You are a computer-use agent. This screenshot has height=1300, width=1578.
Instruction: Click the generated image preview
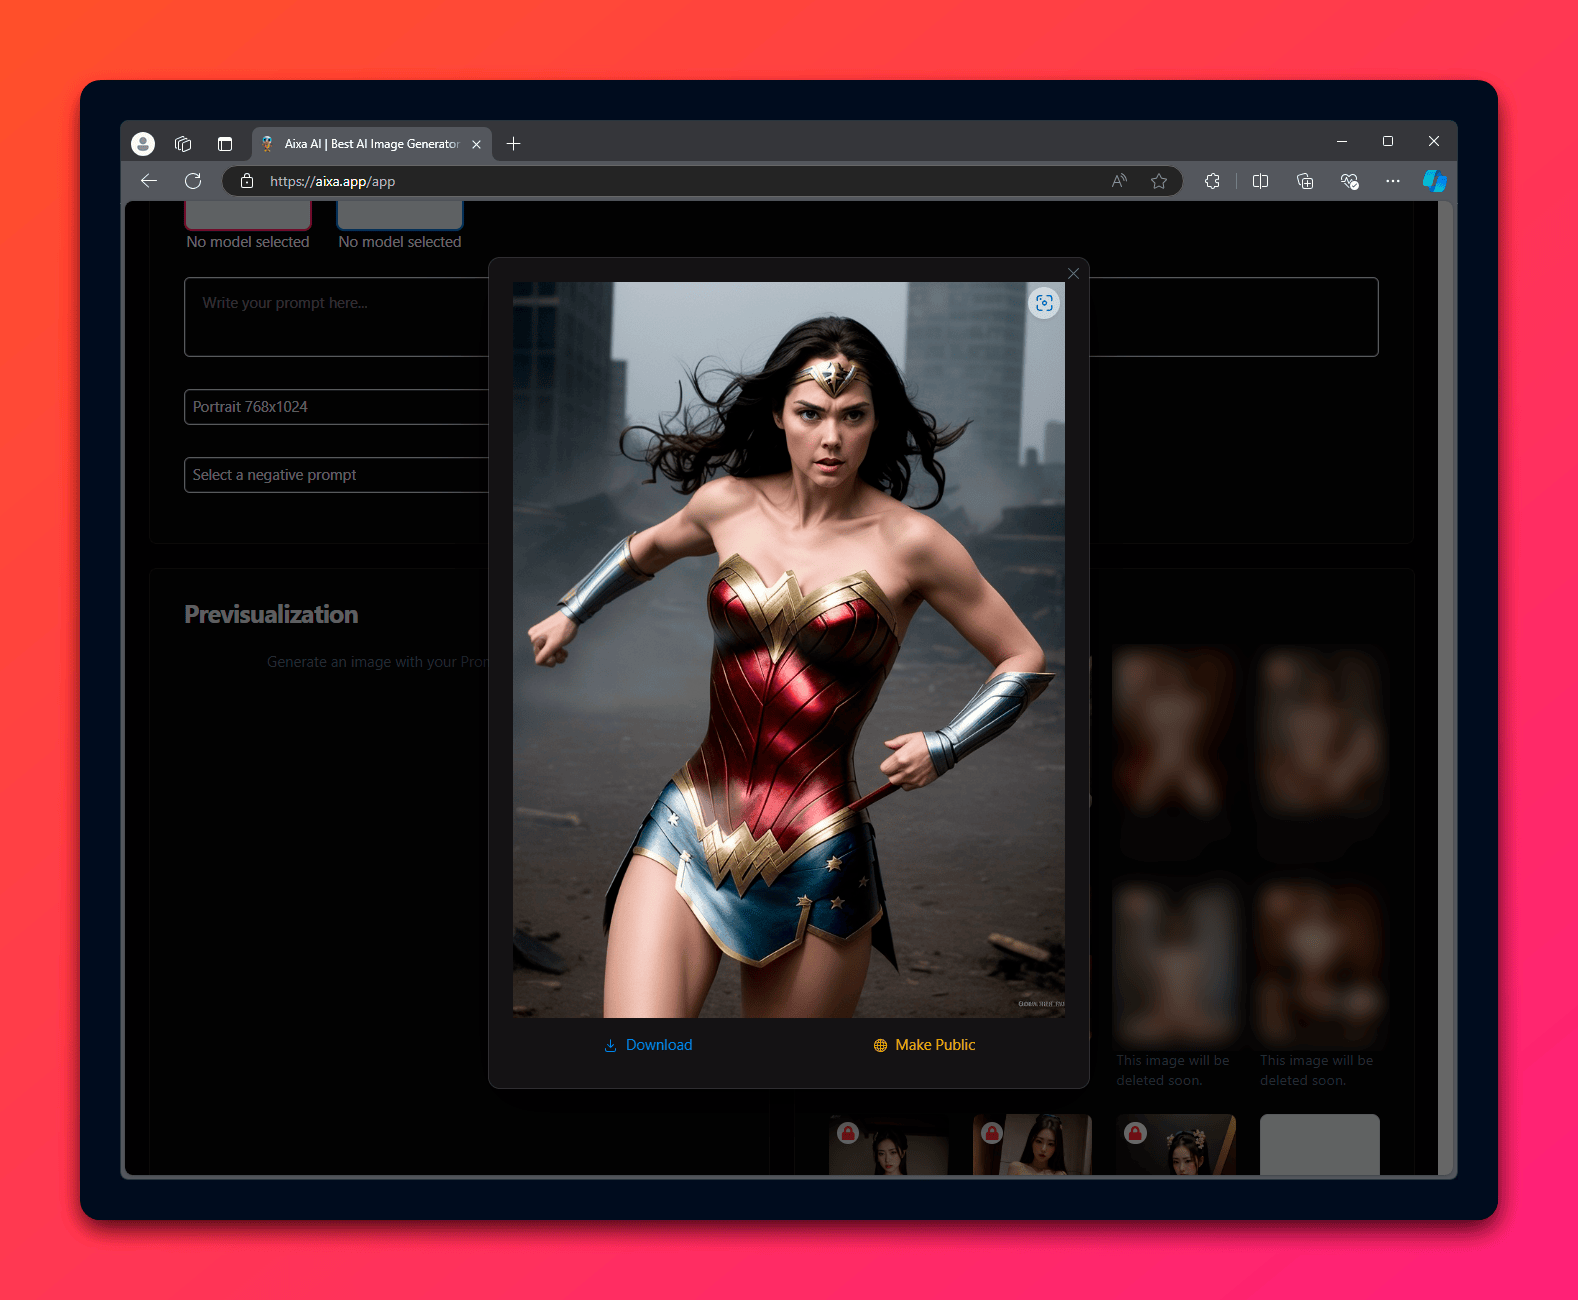pyautogui.click(x=789, y=650)
